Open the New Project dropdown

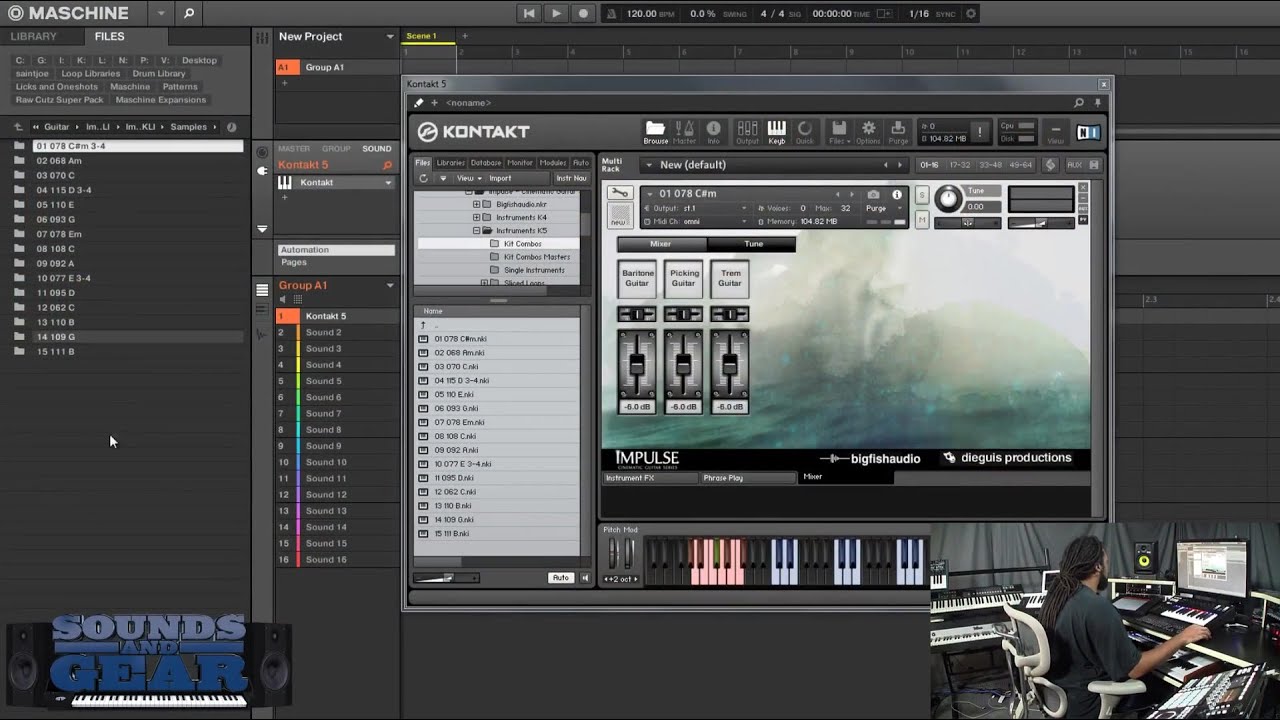(x=390, y=37)
